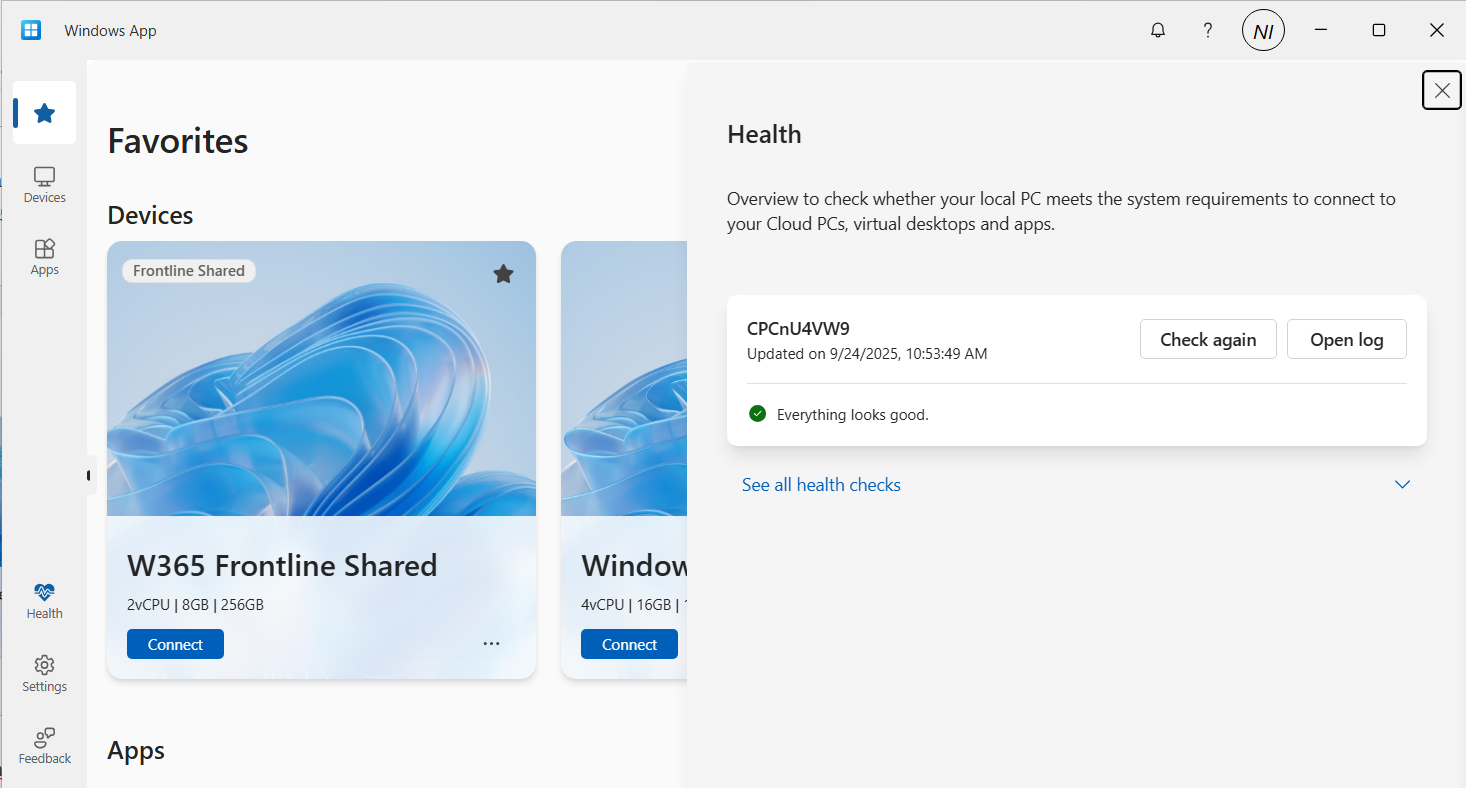Open help via question mark icon
Viewport: 1466px width, 788px height.
click(1208, 31)
